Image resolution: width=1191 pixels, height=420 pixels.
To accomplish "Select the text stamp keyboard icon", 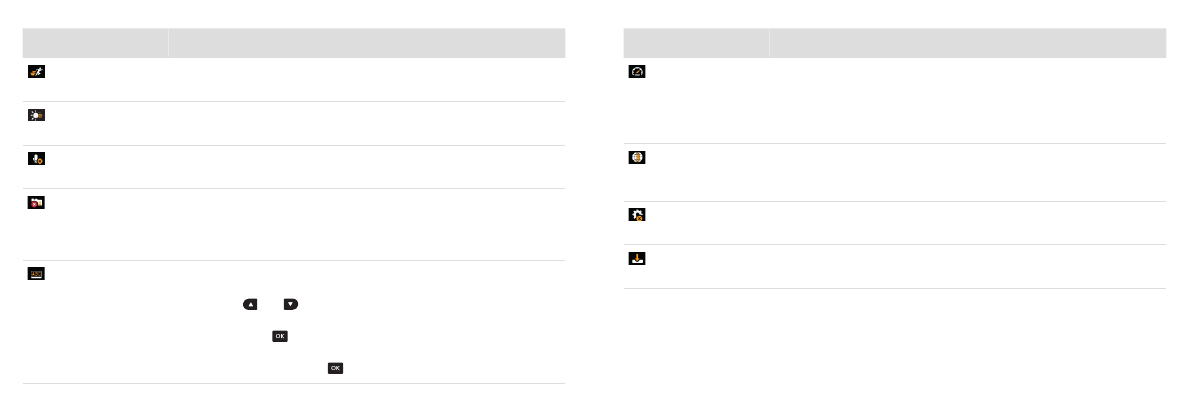I will 36,273.
